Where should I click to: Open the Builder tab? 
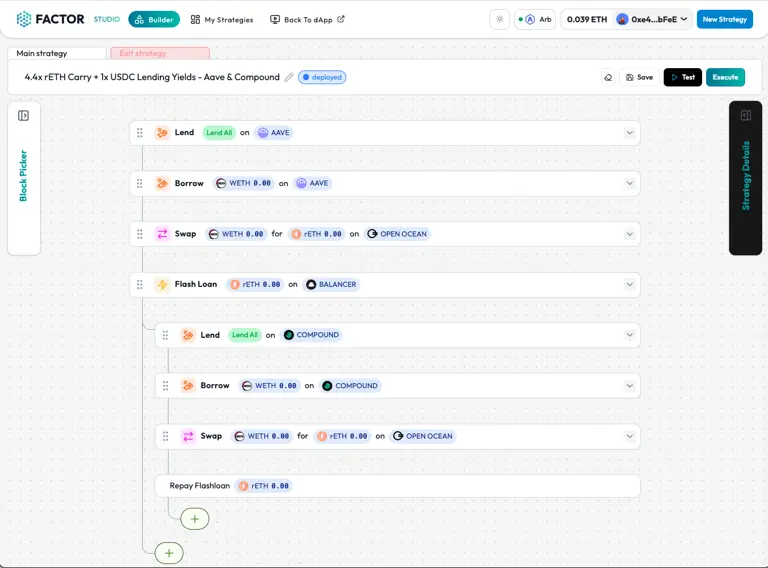pyautogui.click(x=154, y=20)
